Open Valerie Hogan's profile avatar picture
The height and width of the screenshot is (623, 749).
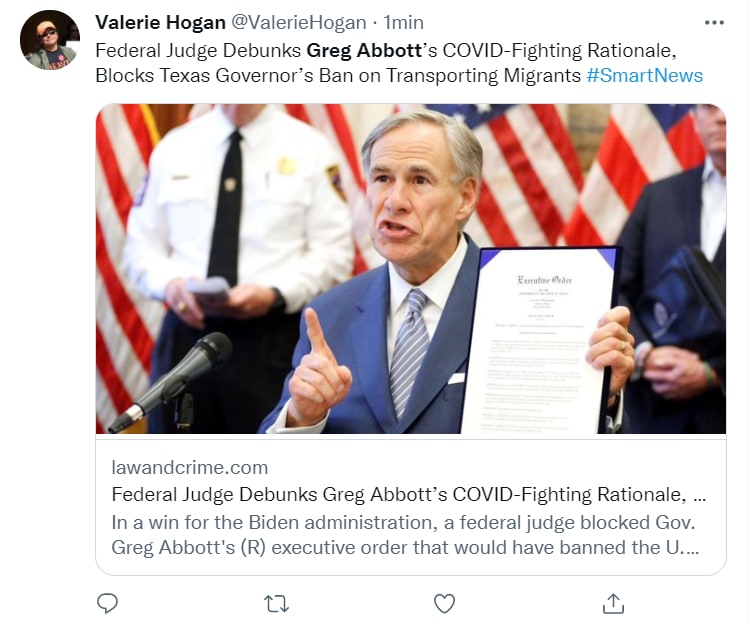(x=50, y=40)
